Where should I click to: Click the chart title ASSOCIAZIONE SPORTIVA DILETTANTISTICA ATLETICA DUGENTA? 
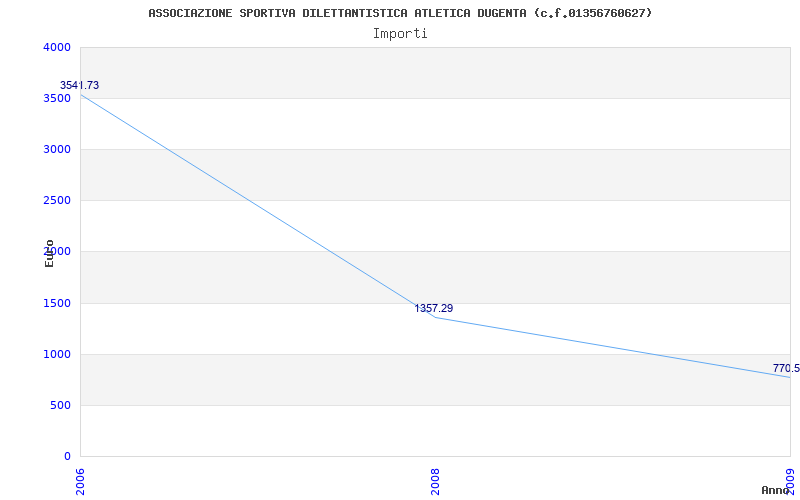click(400, 13)
